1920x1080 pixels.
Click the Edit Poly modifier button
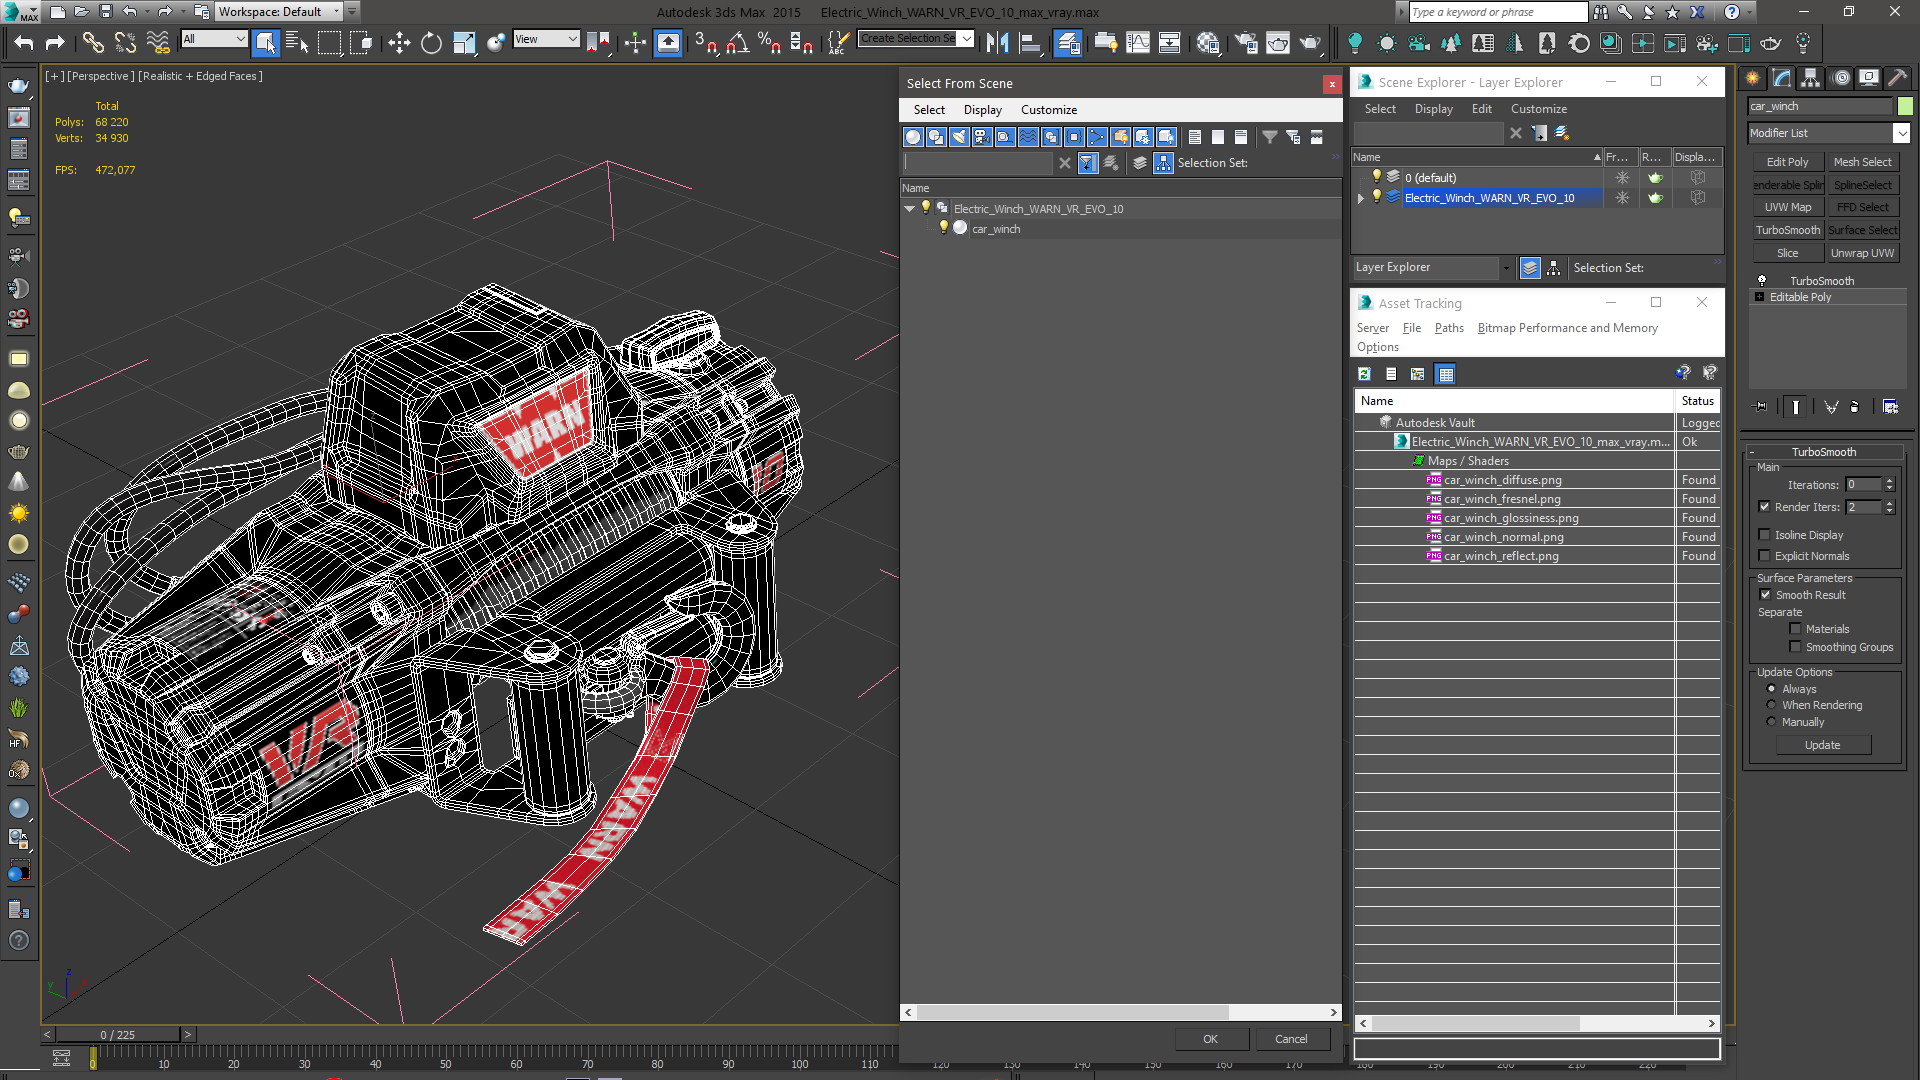1787,162
